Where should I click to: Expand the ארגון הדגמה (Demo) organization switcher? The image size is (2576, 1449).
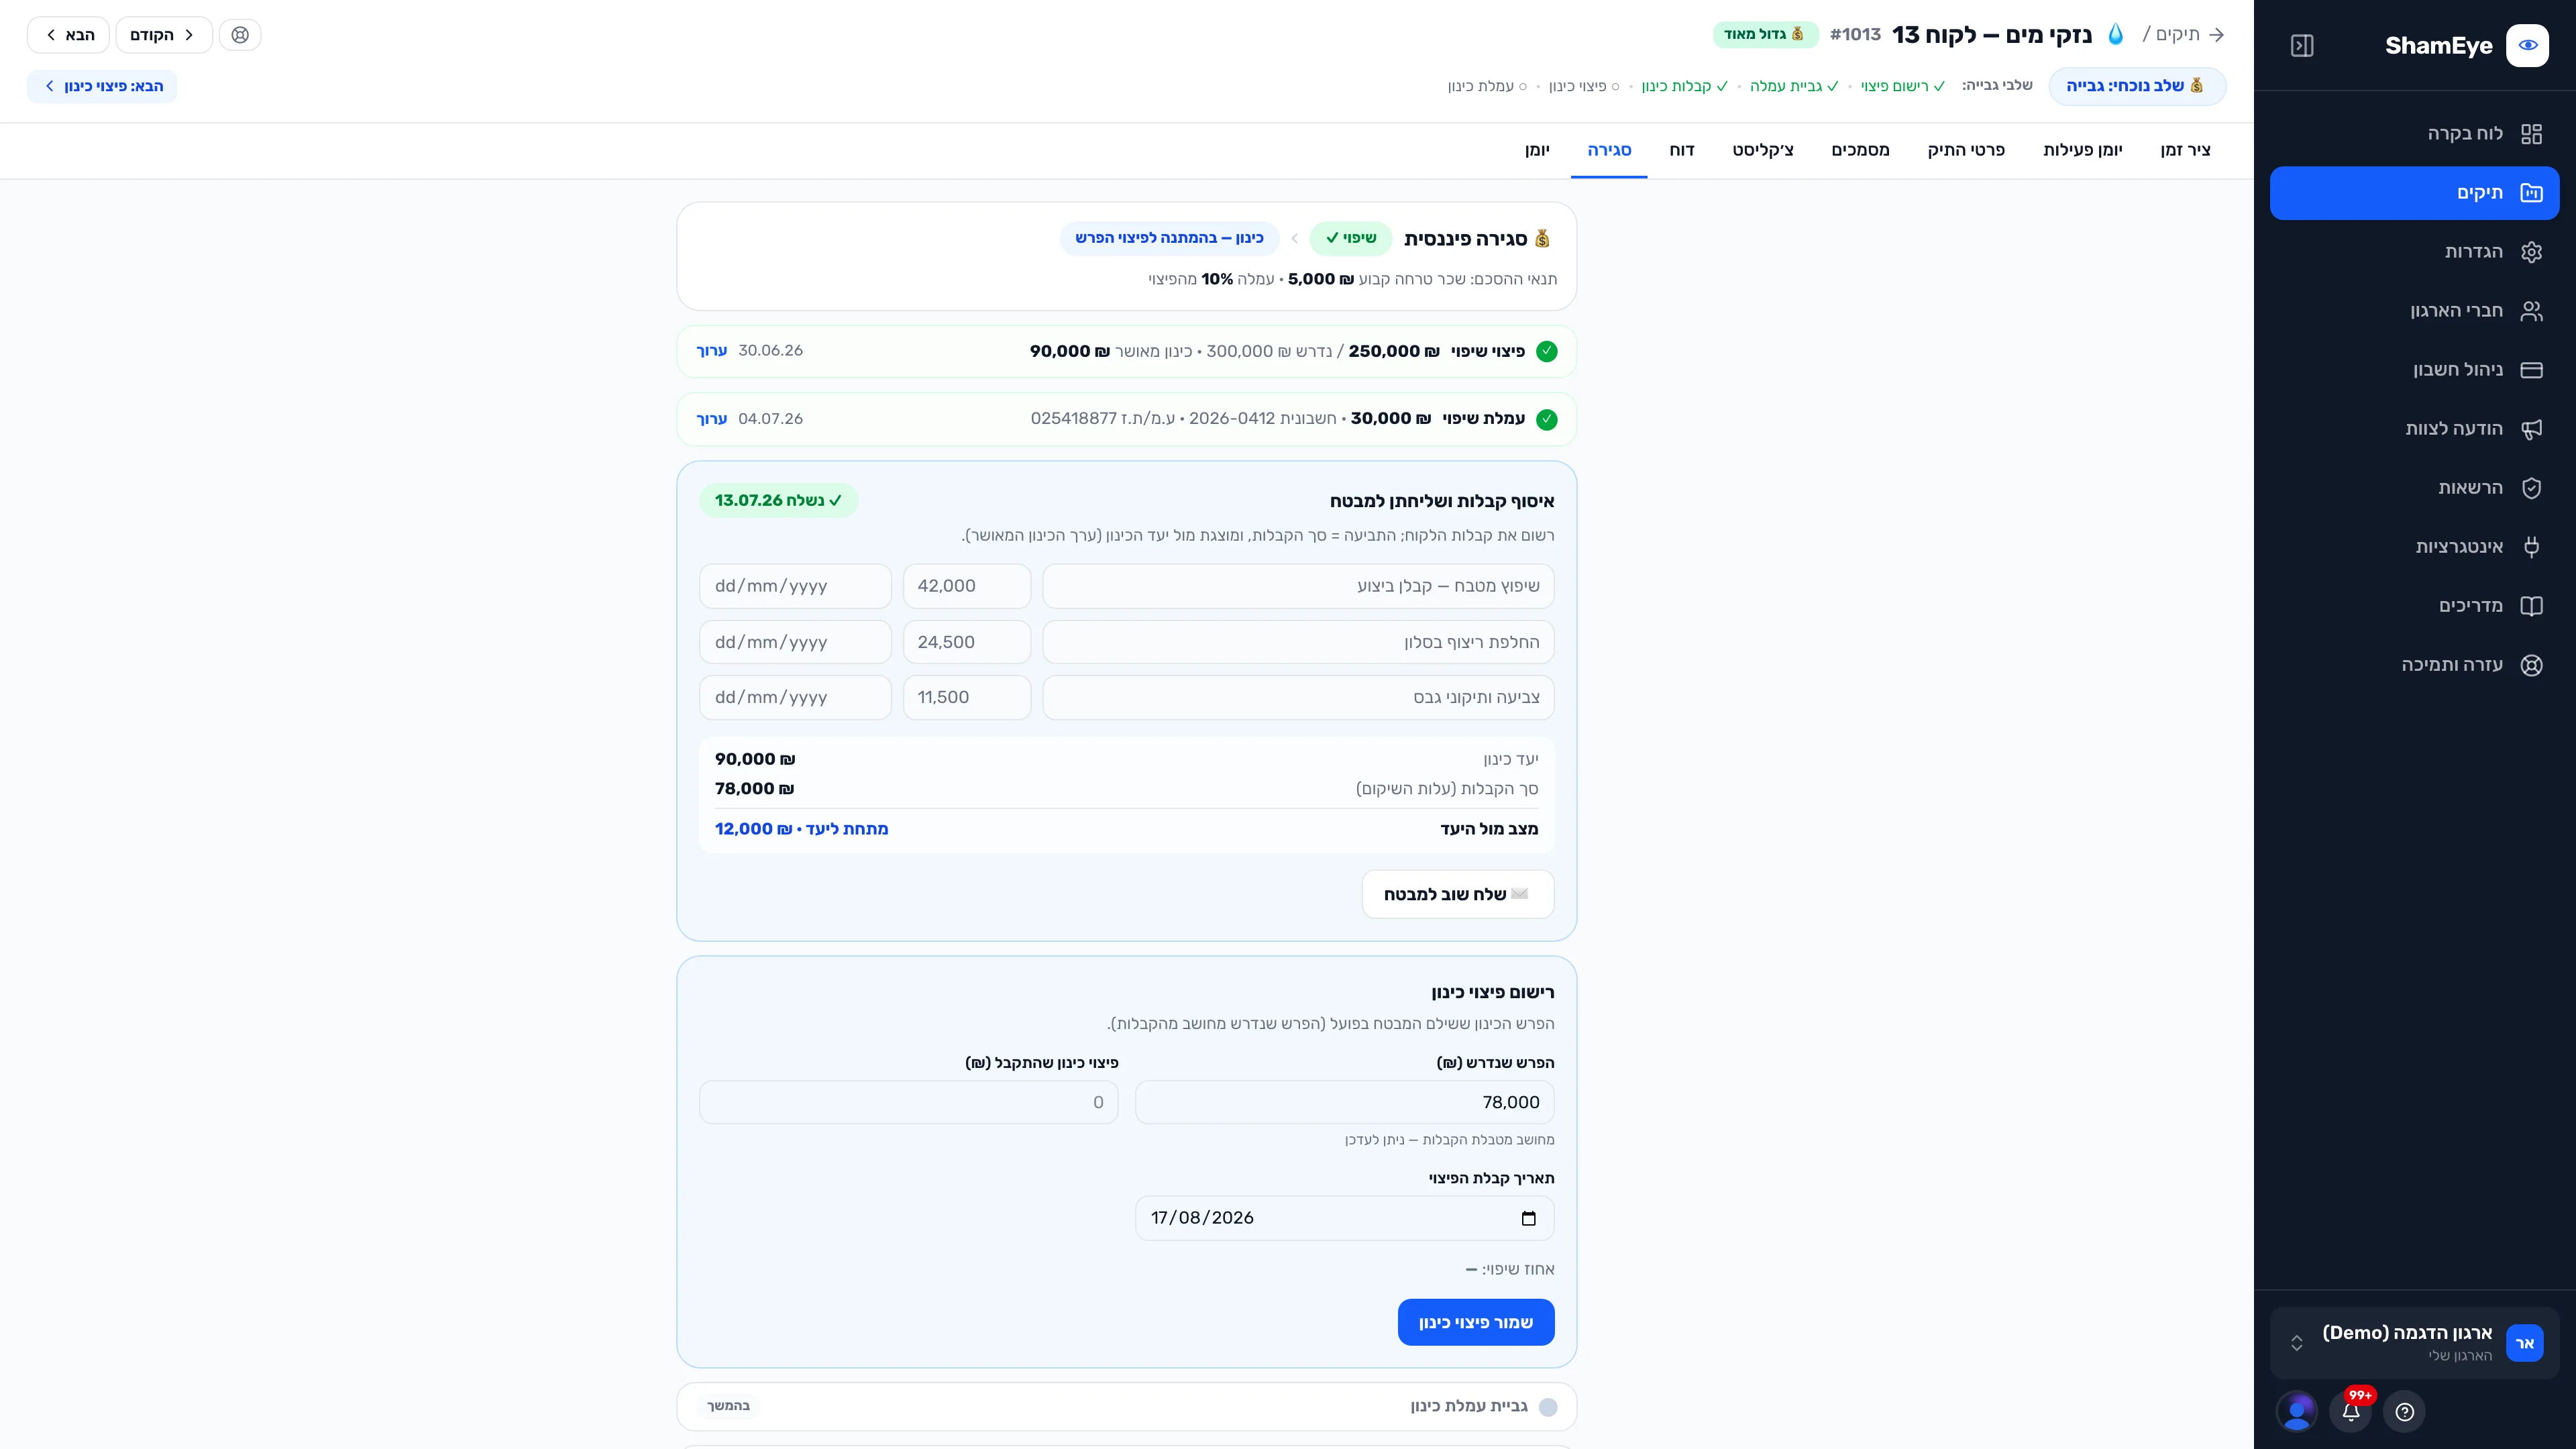pyautogui.click(x=2414, y=1343)
